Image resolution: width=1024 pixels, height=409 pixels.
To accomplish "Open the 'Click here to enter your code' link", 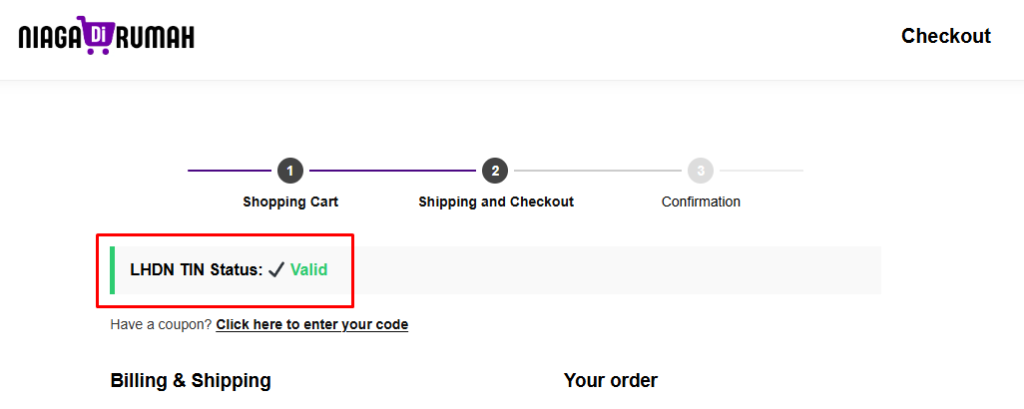I will pos(312,325).
